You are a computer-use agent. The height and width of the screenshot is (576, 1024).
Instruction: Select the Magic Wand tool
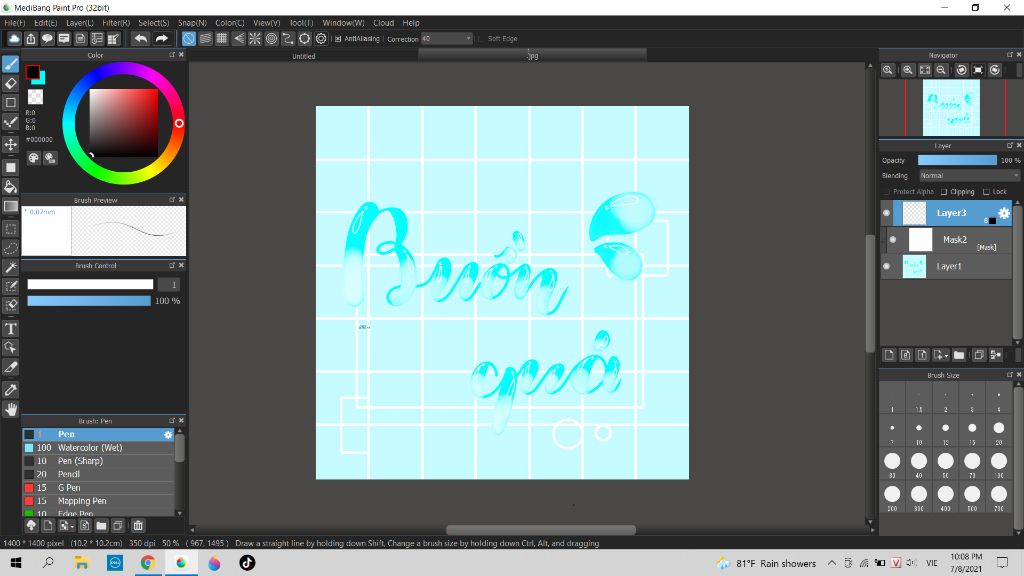pos(10,267)
